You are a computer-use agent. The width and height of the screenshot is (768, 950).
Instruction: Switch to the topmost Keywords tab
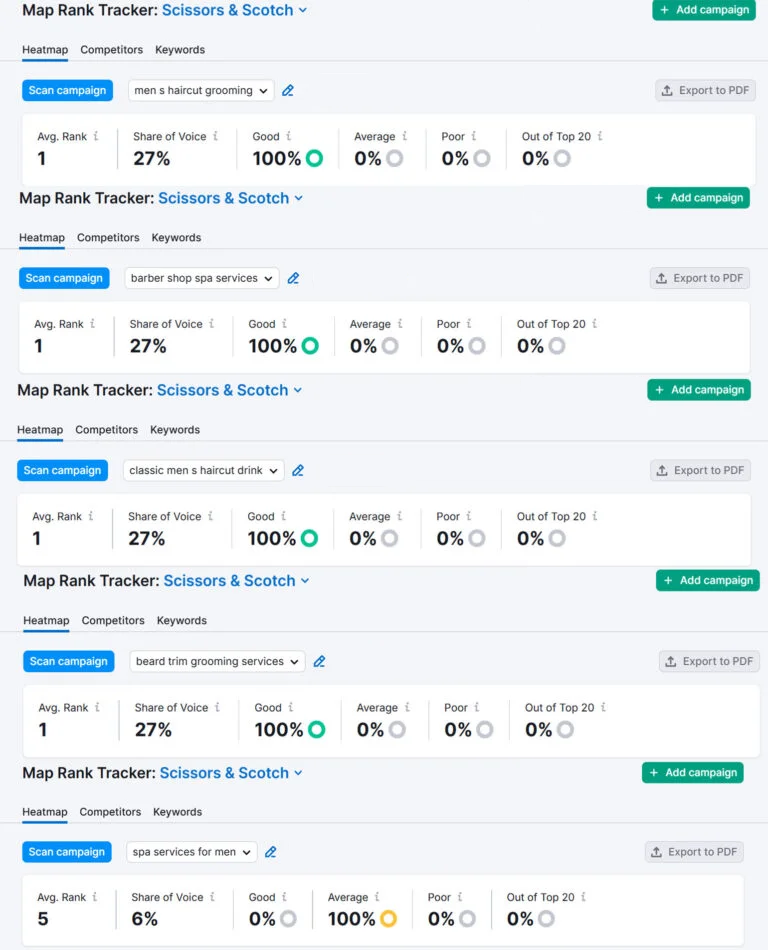point(180,50)
